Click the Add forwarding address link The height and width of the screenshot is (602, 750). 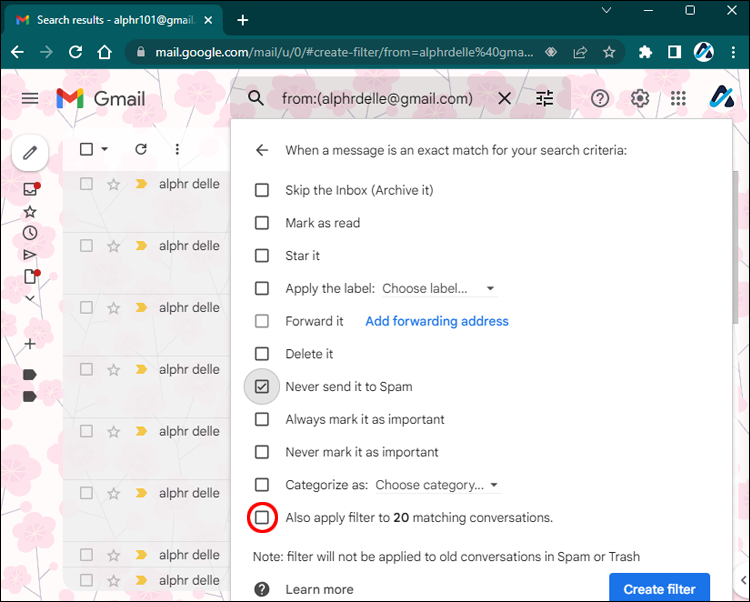(x=437, y=321)
